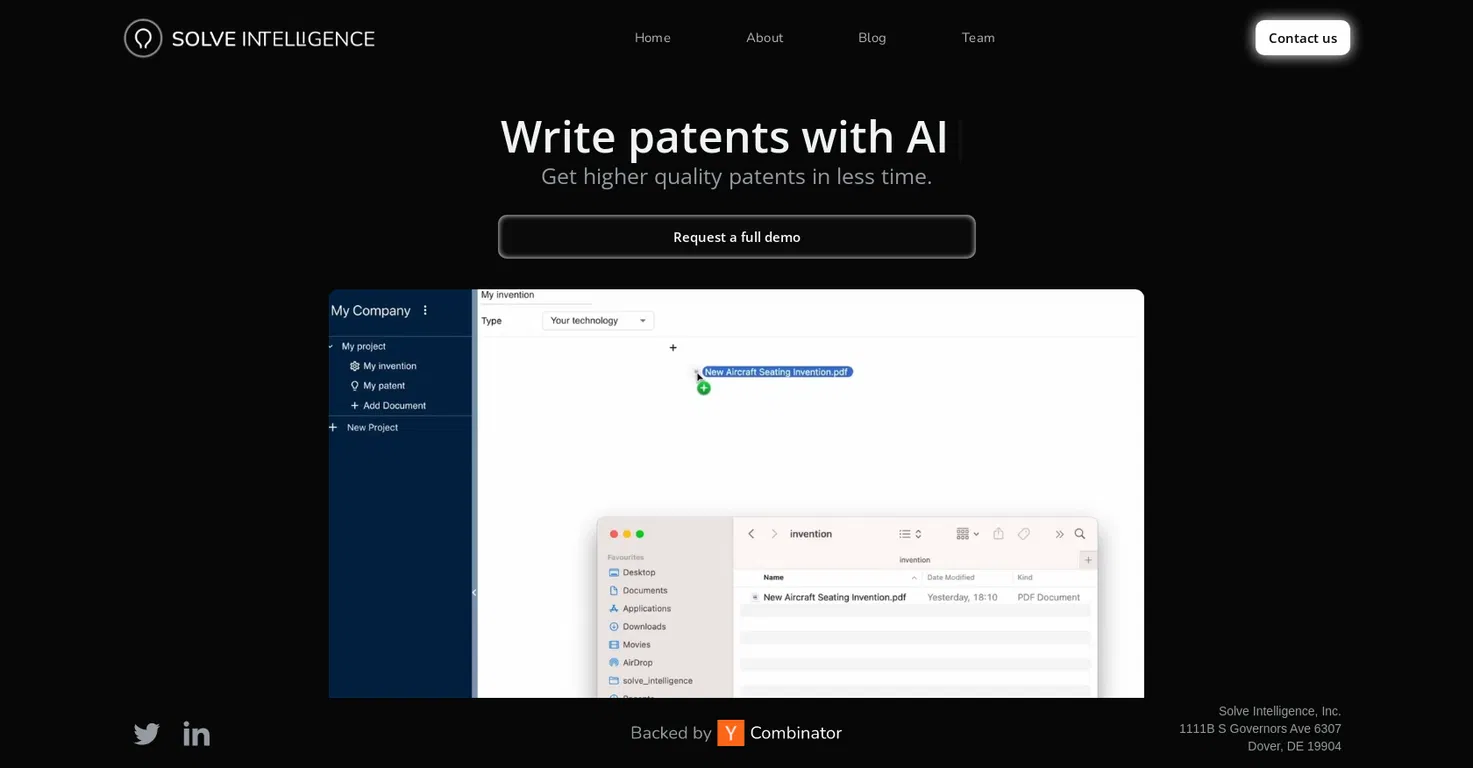Open the three-dot menu beside My Company

(x=425, y=311)
